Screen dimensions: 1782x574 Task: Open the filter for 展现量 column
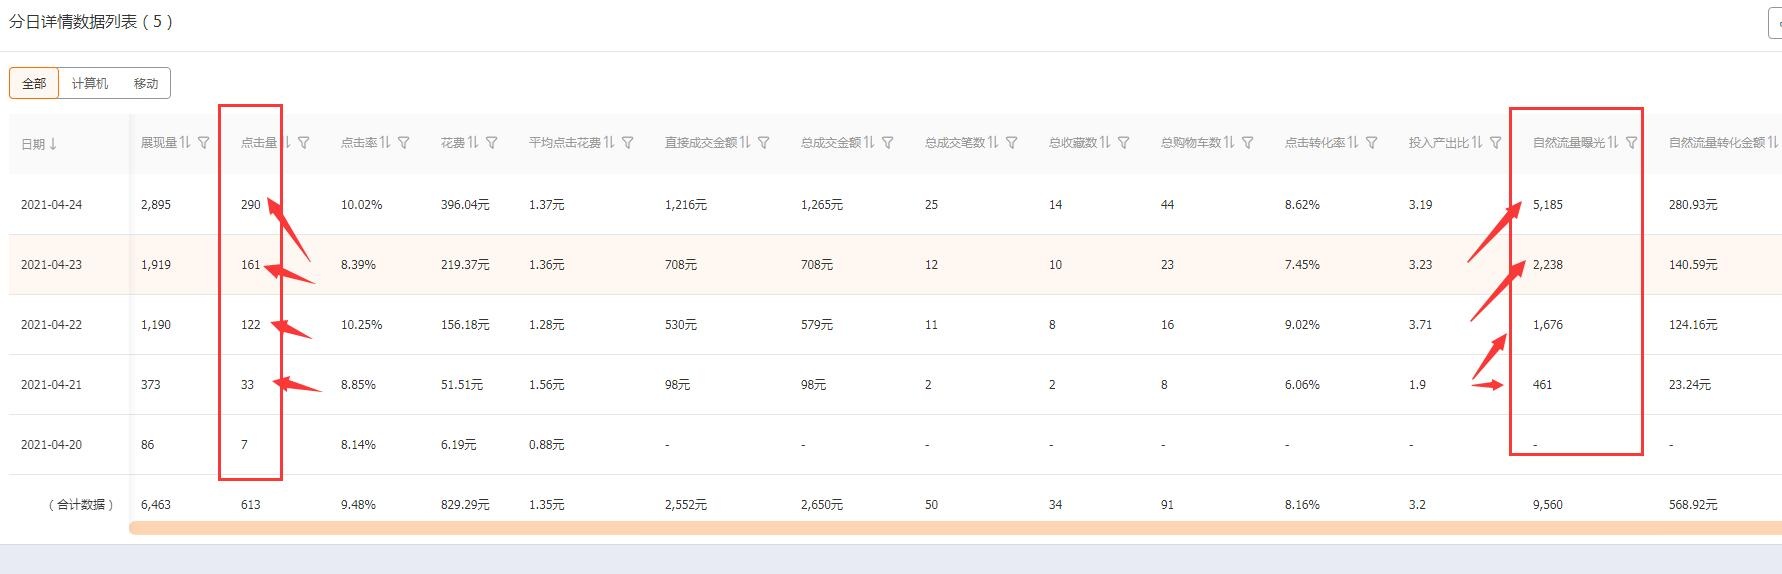[x=204, y=143]
